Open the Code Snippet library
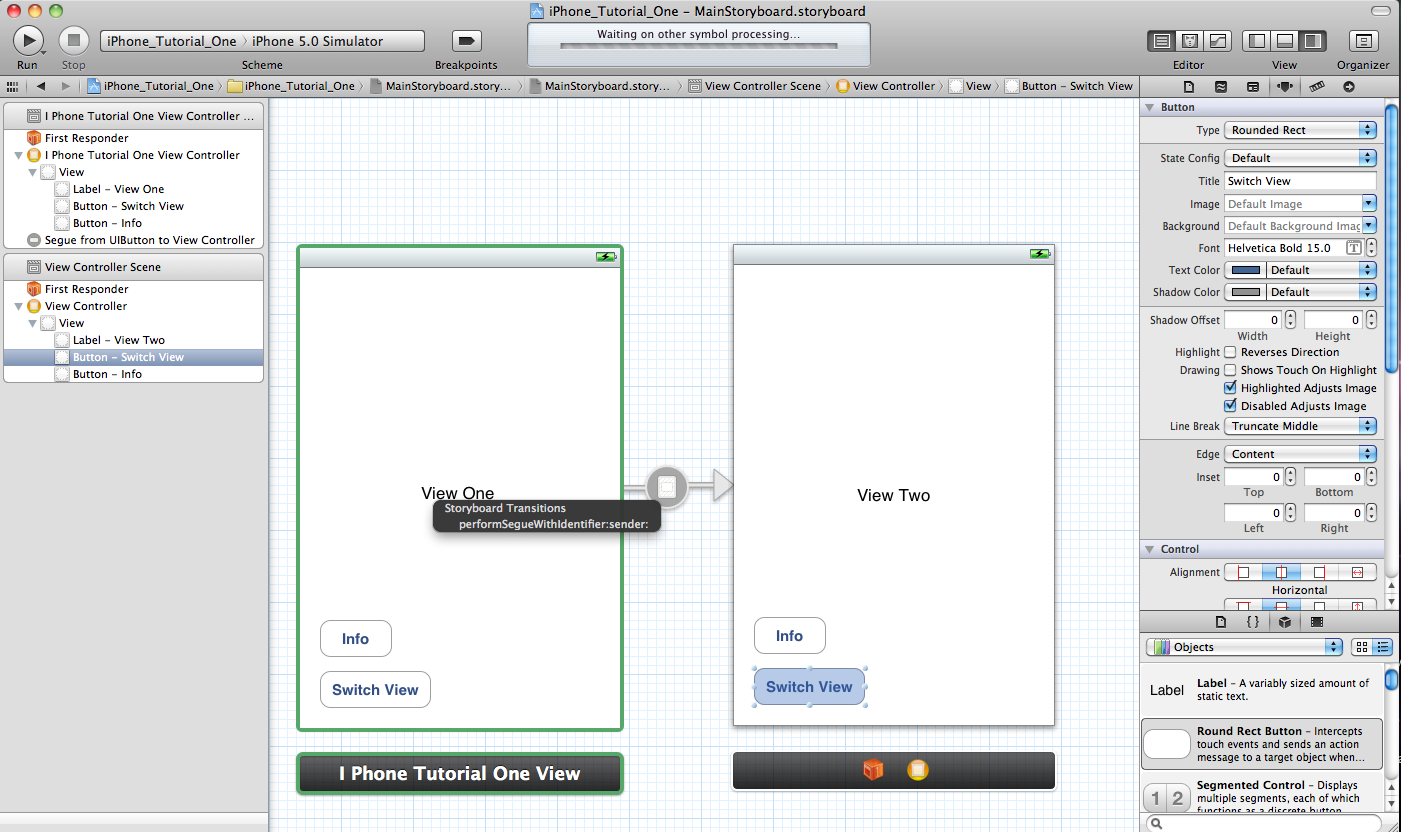The width and height of the screenshot is (1401, 832). point(1253,621)
